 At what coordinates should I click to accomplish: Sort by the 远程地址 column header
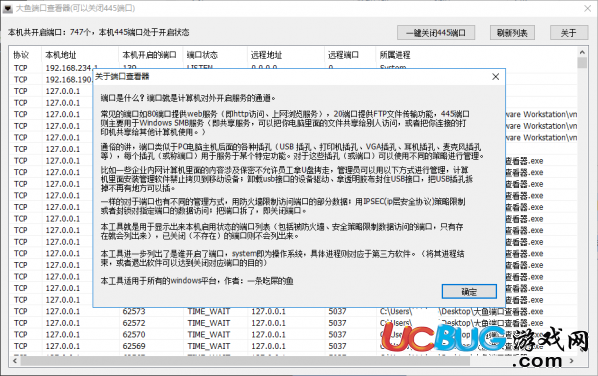[x=286, y=55]
